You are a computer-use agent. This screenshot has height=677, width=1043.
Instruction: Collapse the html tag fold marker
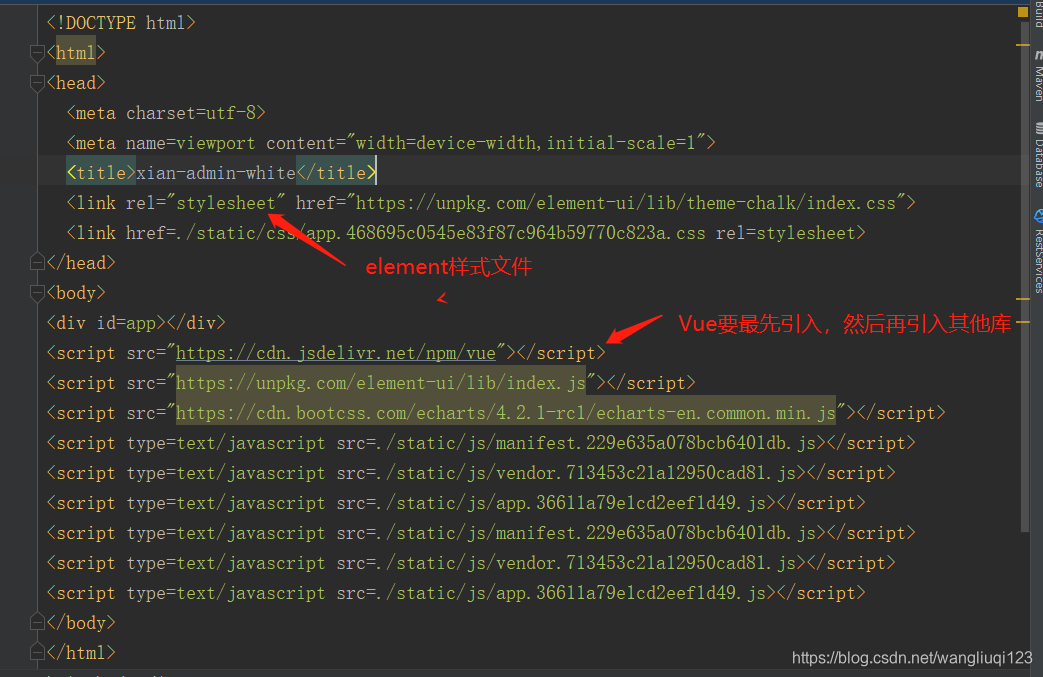[37, 53]
